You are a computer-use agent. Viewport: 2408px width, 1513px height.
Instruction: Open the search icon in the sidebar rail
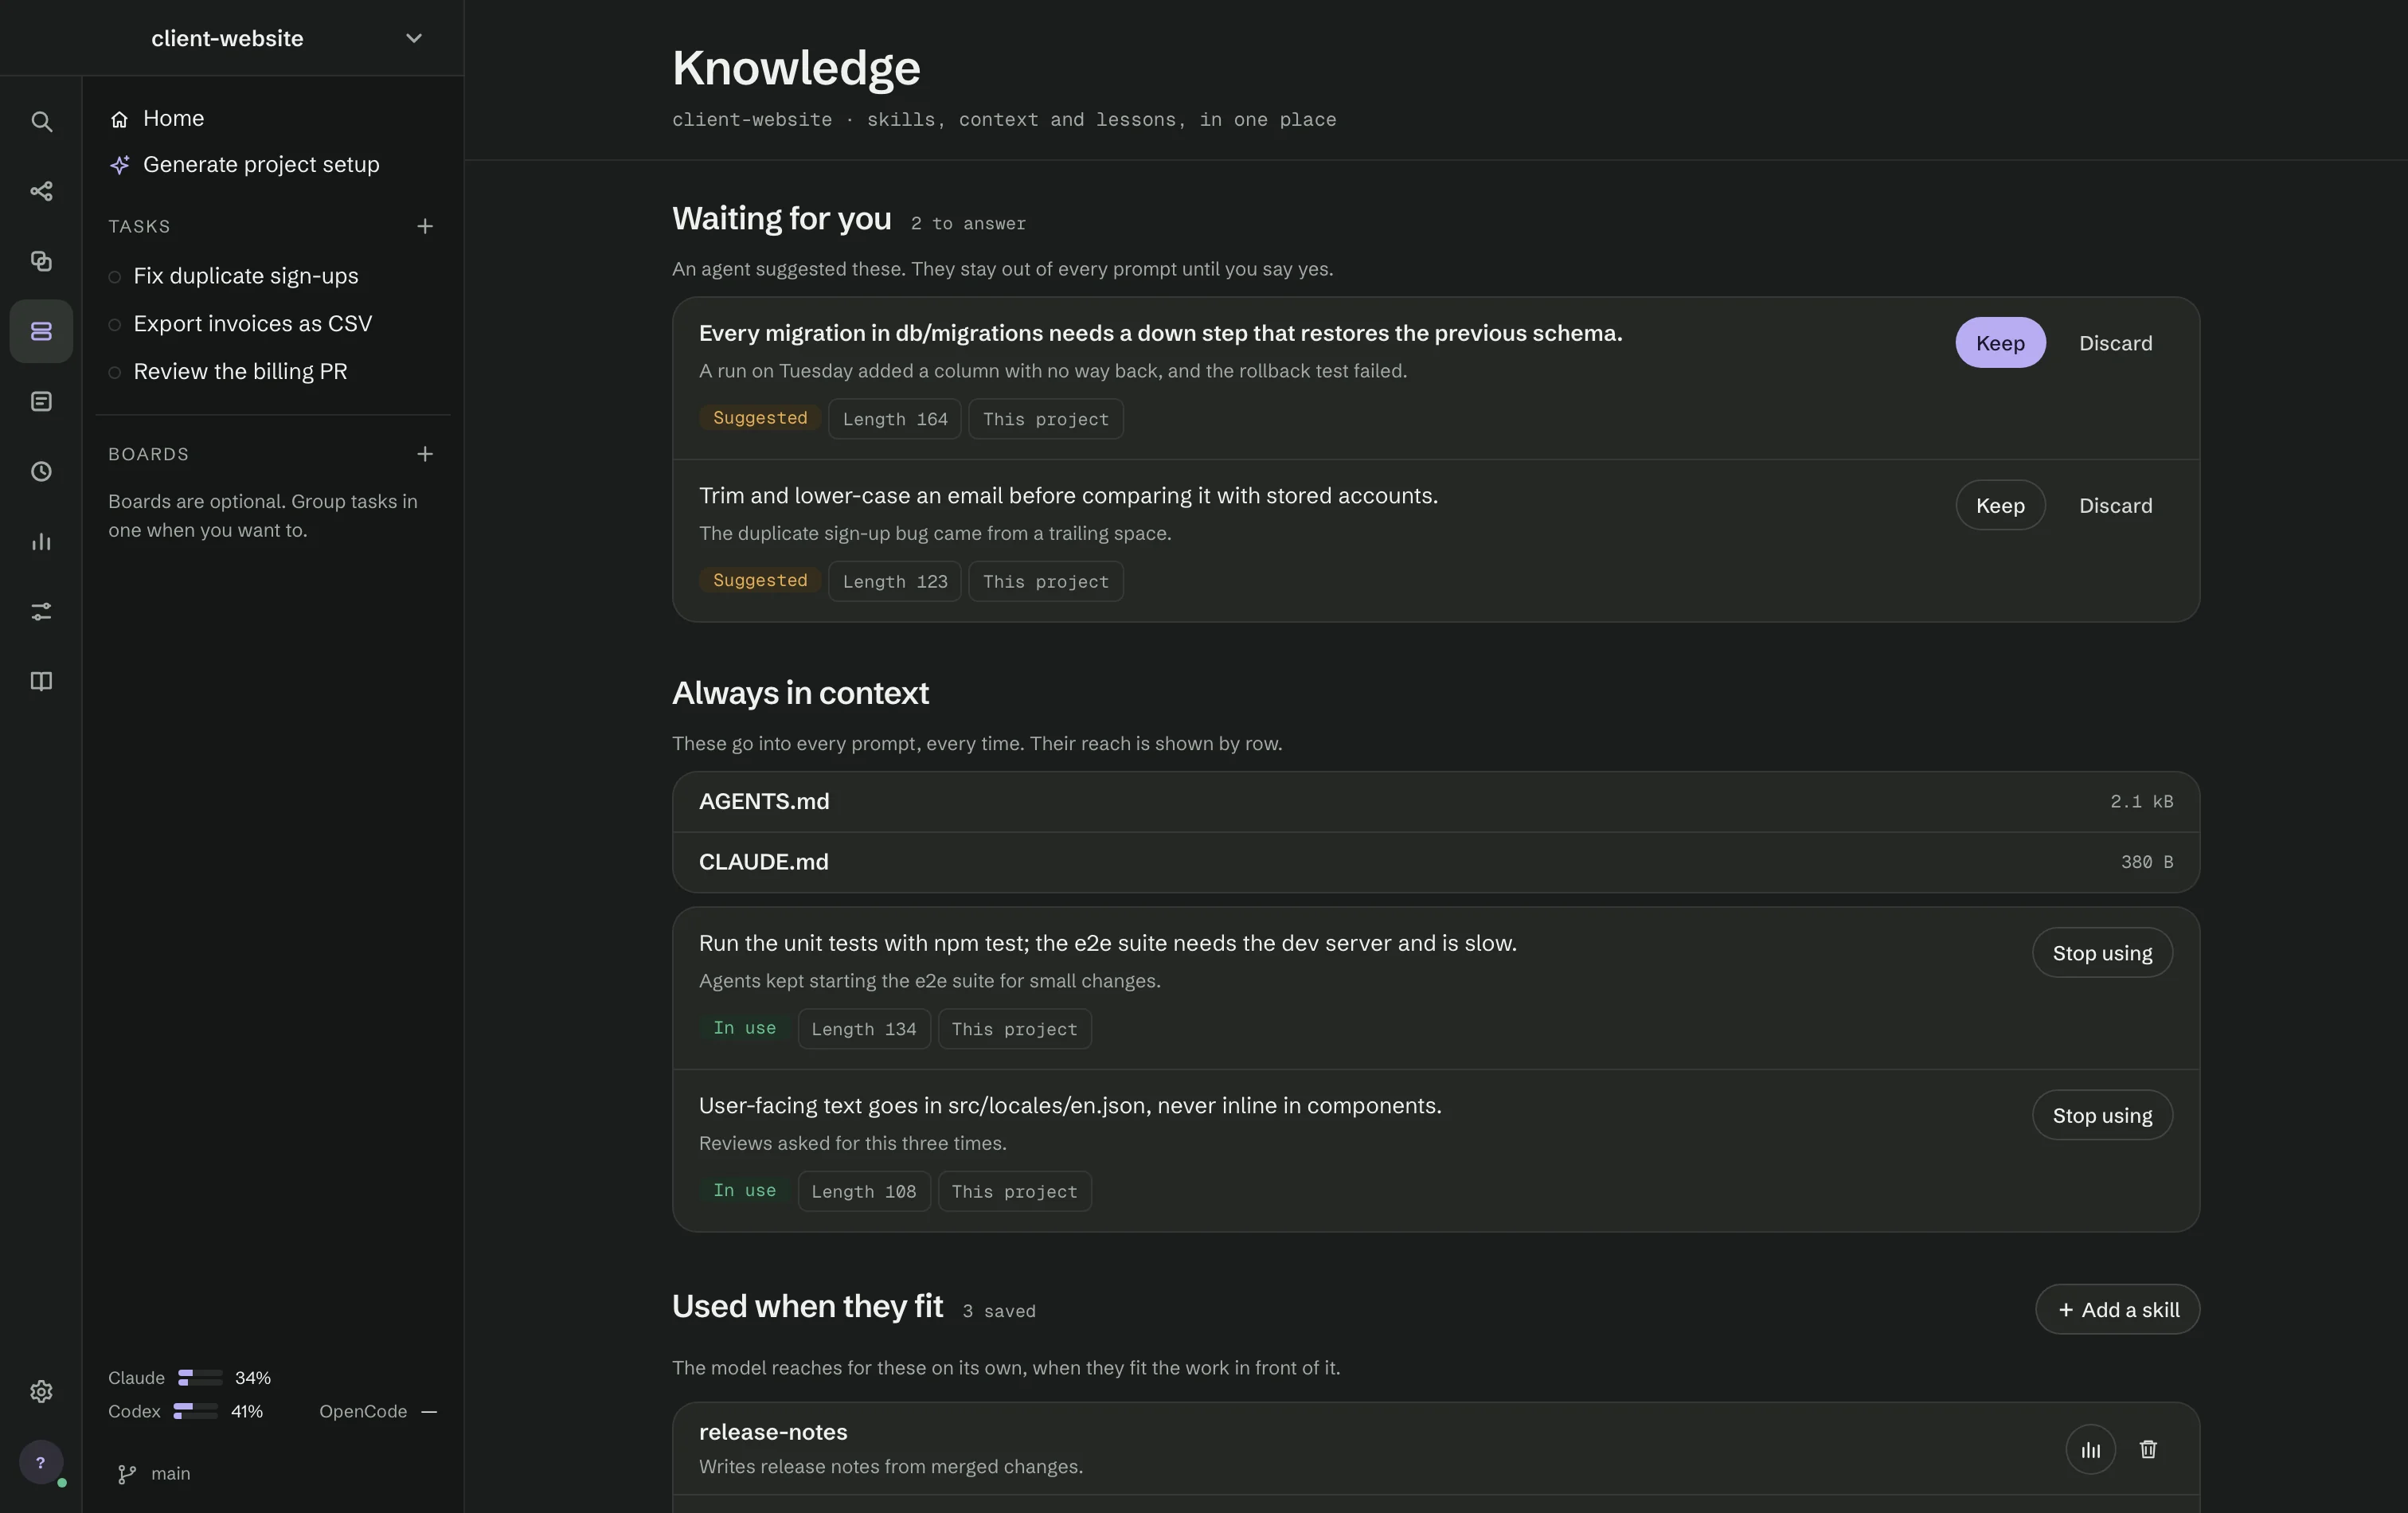[41, 121]
